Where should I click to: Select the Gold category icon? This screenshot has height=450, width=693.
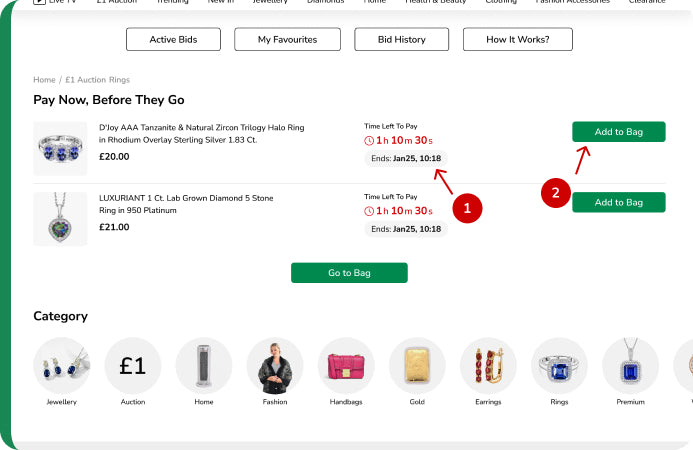click(417, 366)
